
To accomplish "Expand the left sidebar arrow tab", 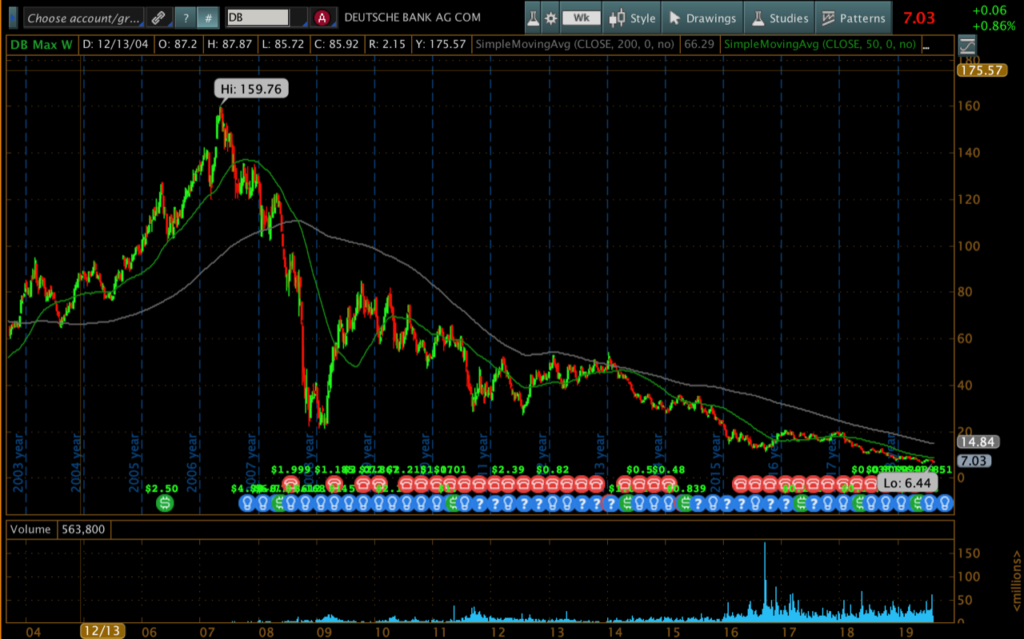I will [12, 18].
